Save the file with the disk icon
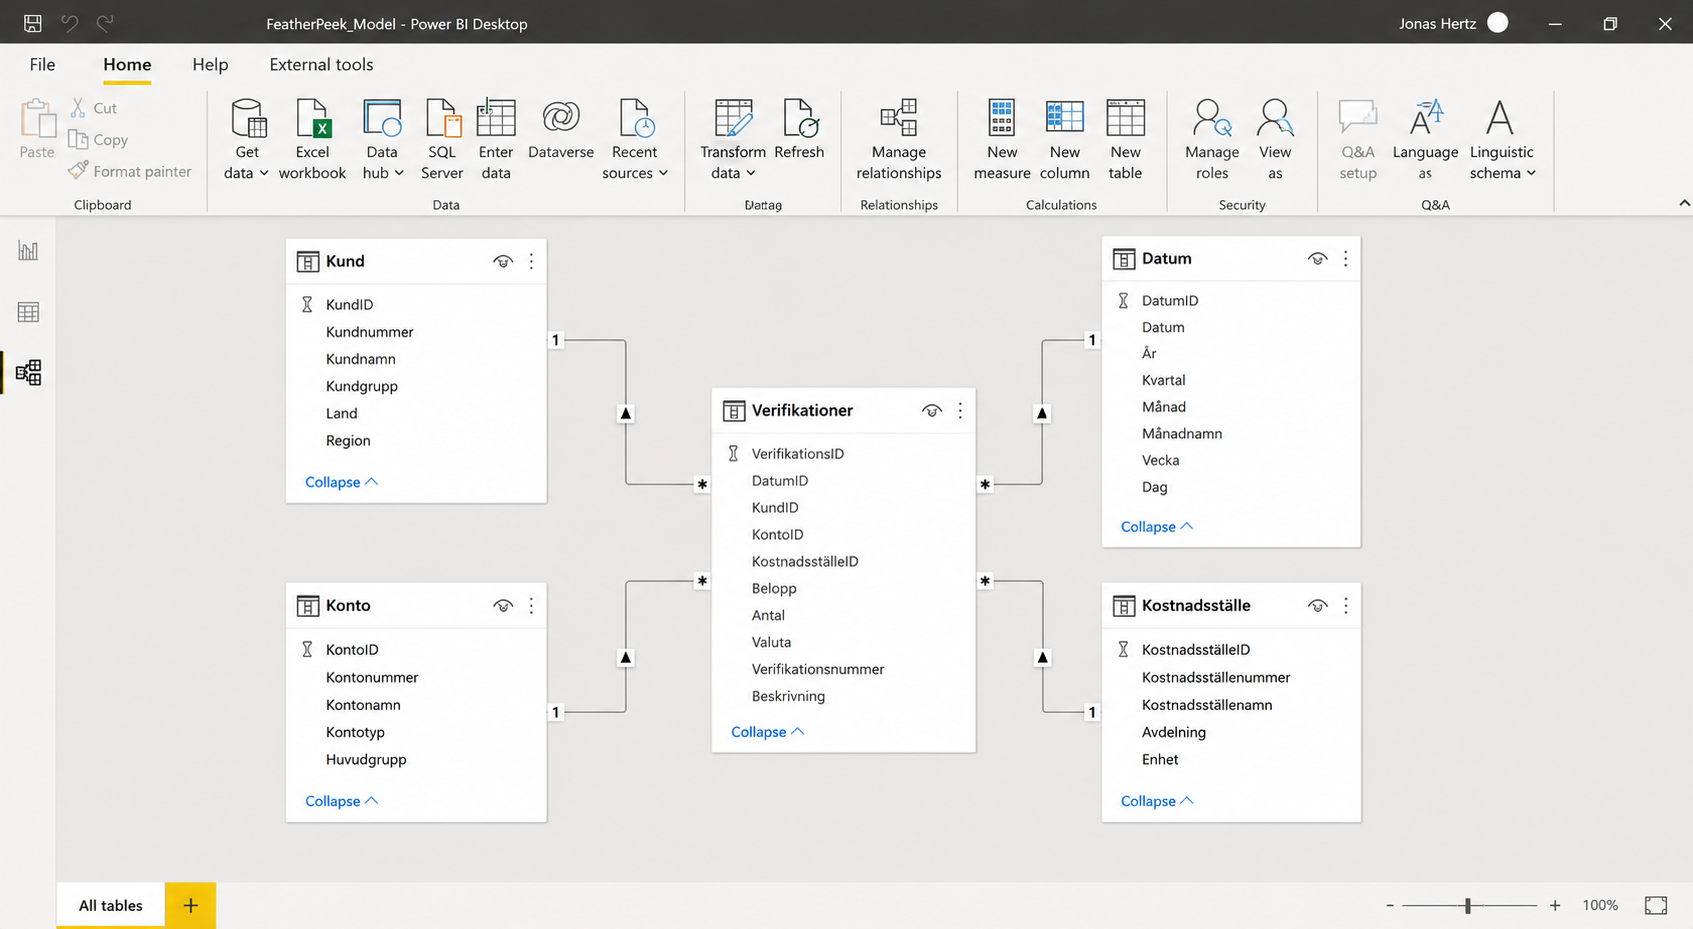 [x=33, y=23]
